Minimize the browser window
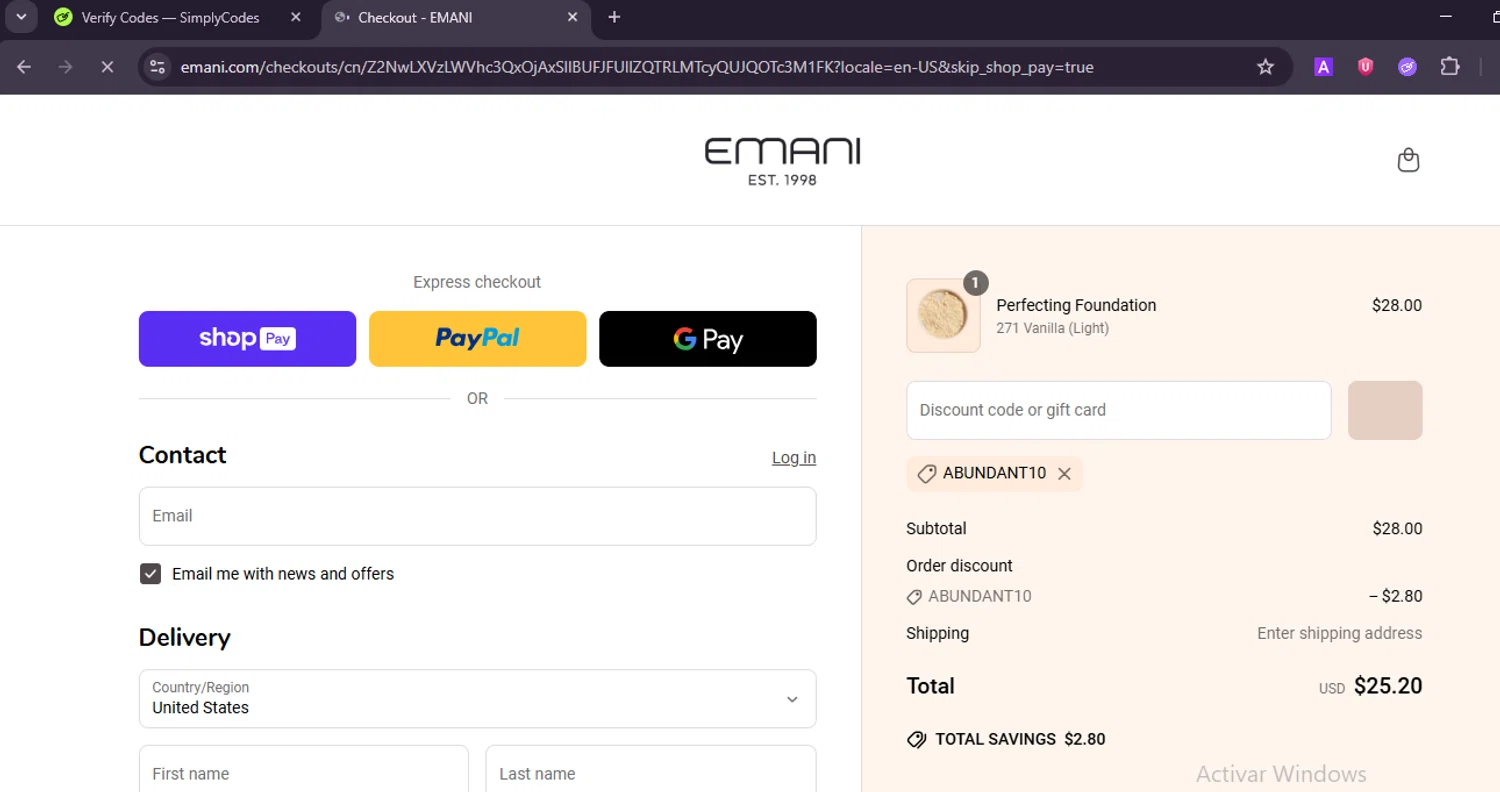The height and width of the screenshot is (792, 1500). (1445, 17)
